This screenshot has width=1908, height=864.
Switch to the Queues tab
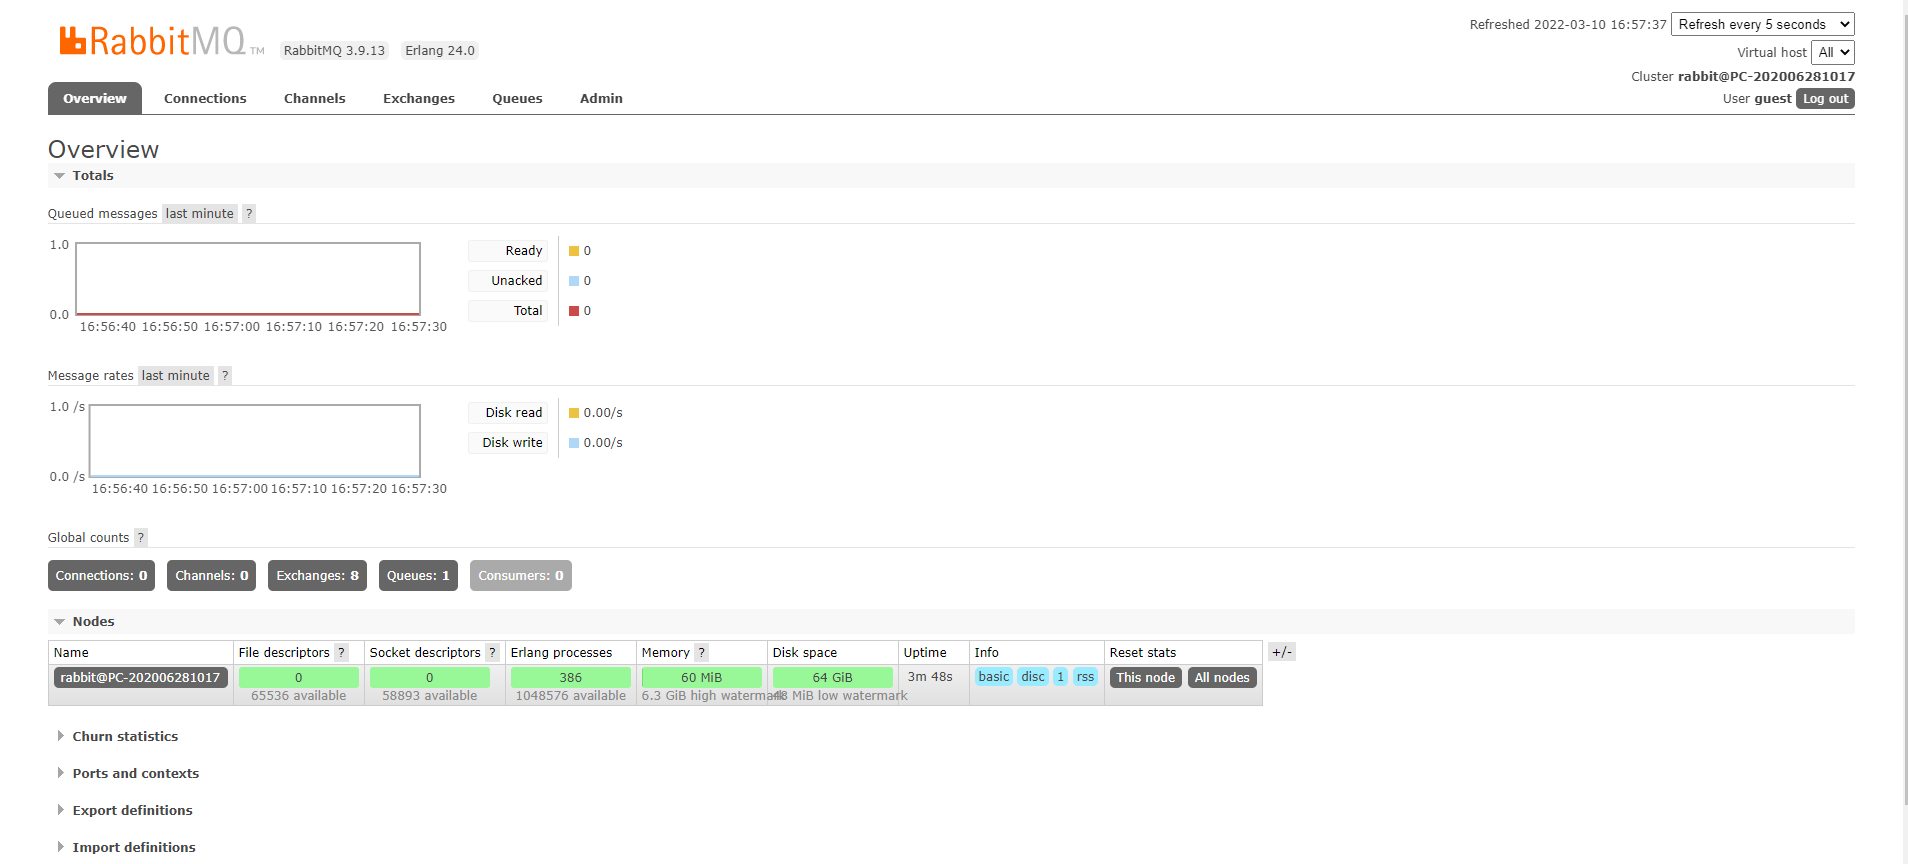click(x=517, y=98)
